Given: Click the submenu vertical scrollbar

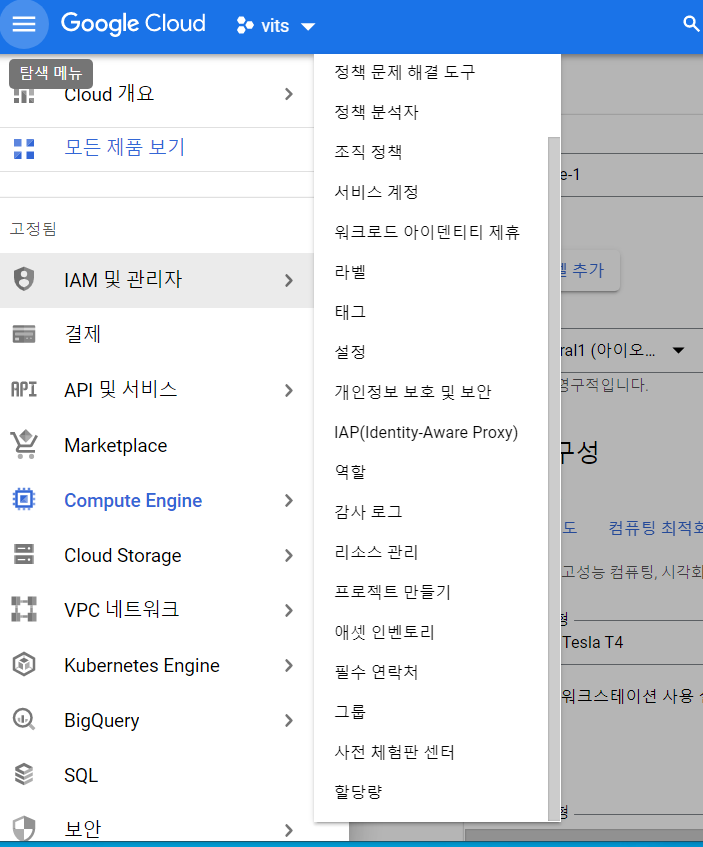Looking at the screenshot, I should pos(554,478).
